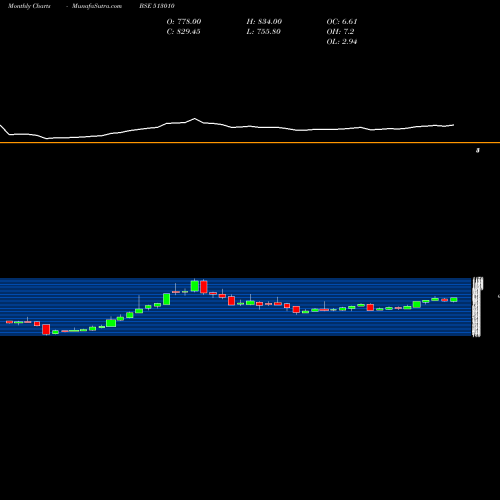Viewport: 500px width, 500px height.
Task: Select the 'BSE 513010' ticker label
Action: [x=157, y=6]
